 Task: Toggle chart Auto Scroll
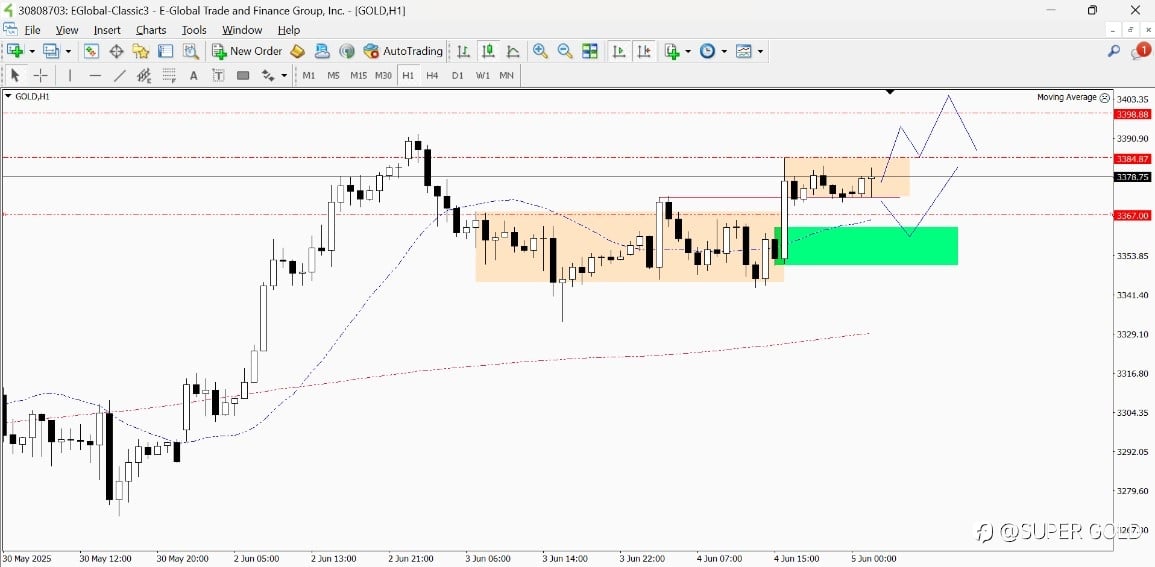point(619,51)
